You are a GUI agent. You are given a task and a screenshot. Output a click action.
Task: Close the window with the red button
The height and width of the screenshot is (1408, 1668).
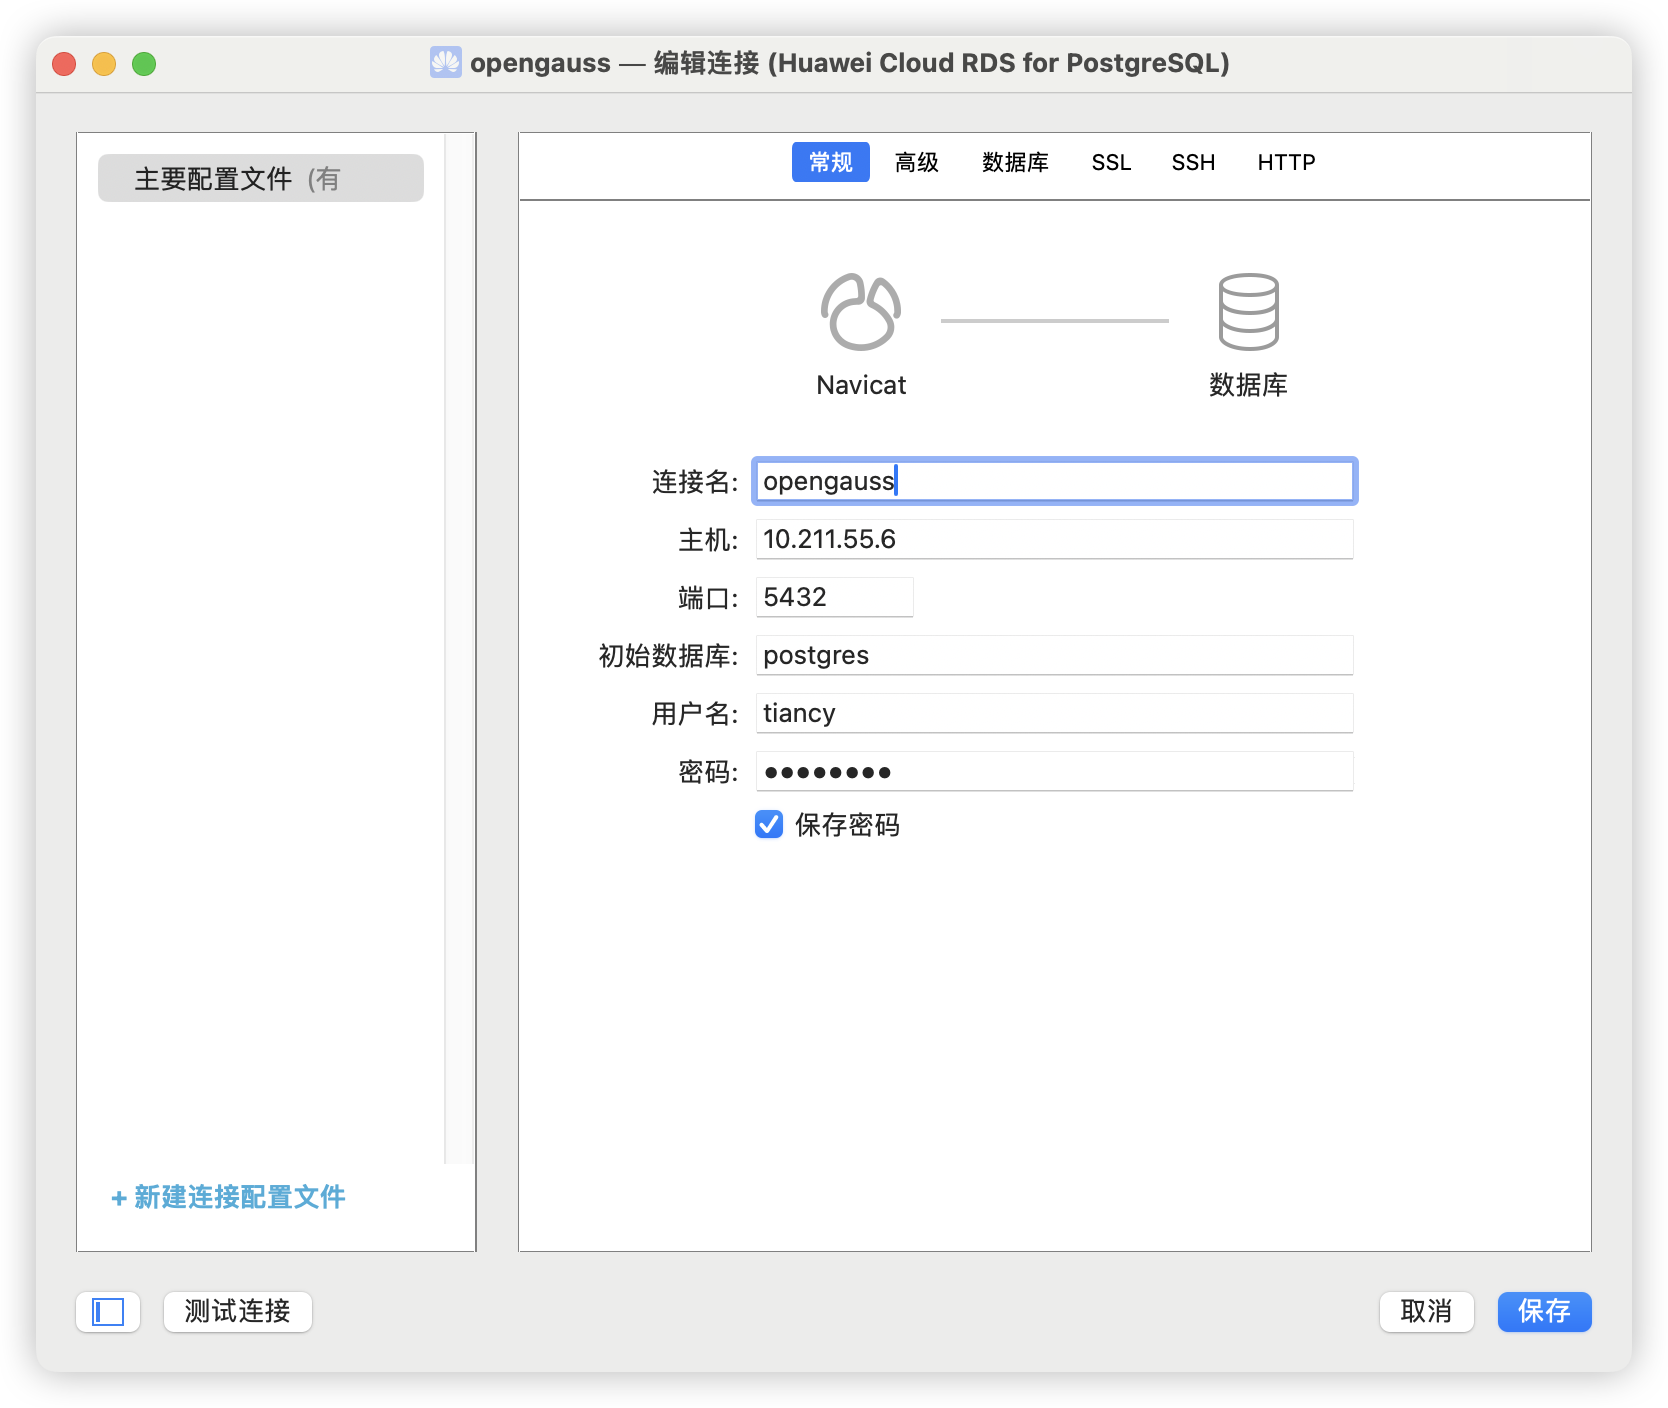point(64,64)
